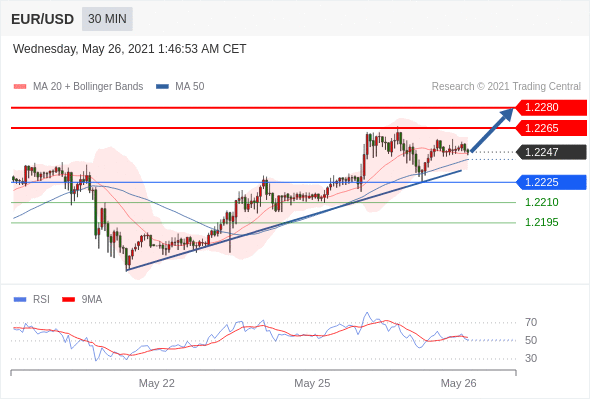
Task: Click the blue RSI legend swatch
Action: (20, 300)
